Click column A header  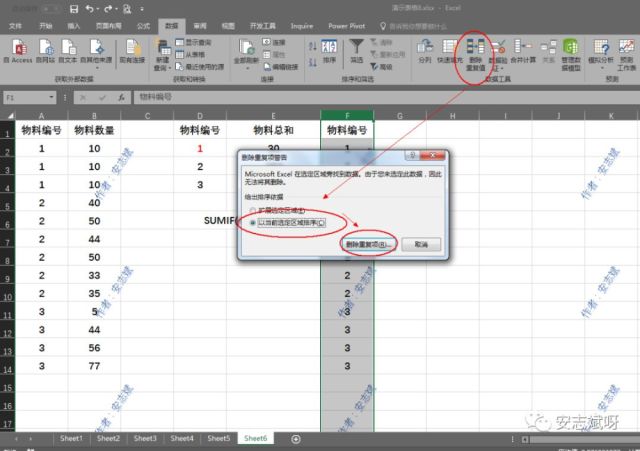[x=41, y=116]
